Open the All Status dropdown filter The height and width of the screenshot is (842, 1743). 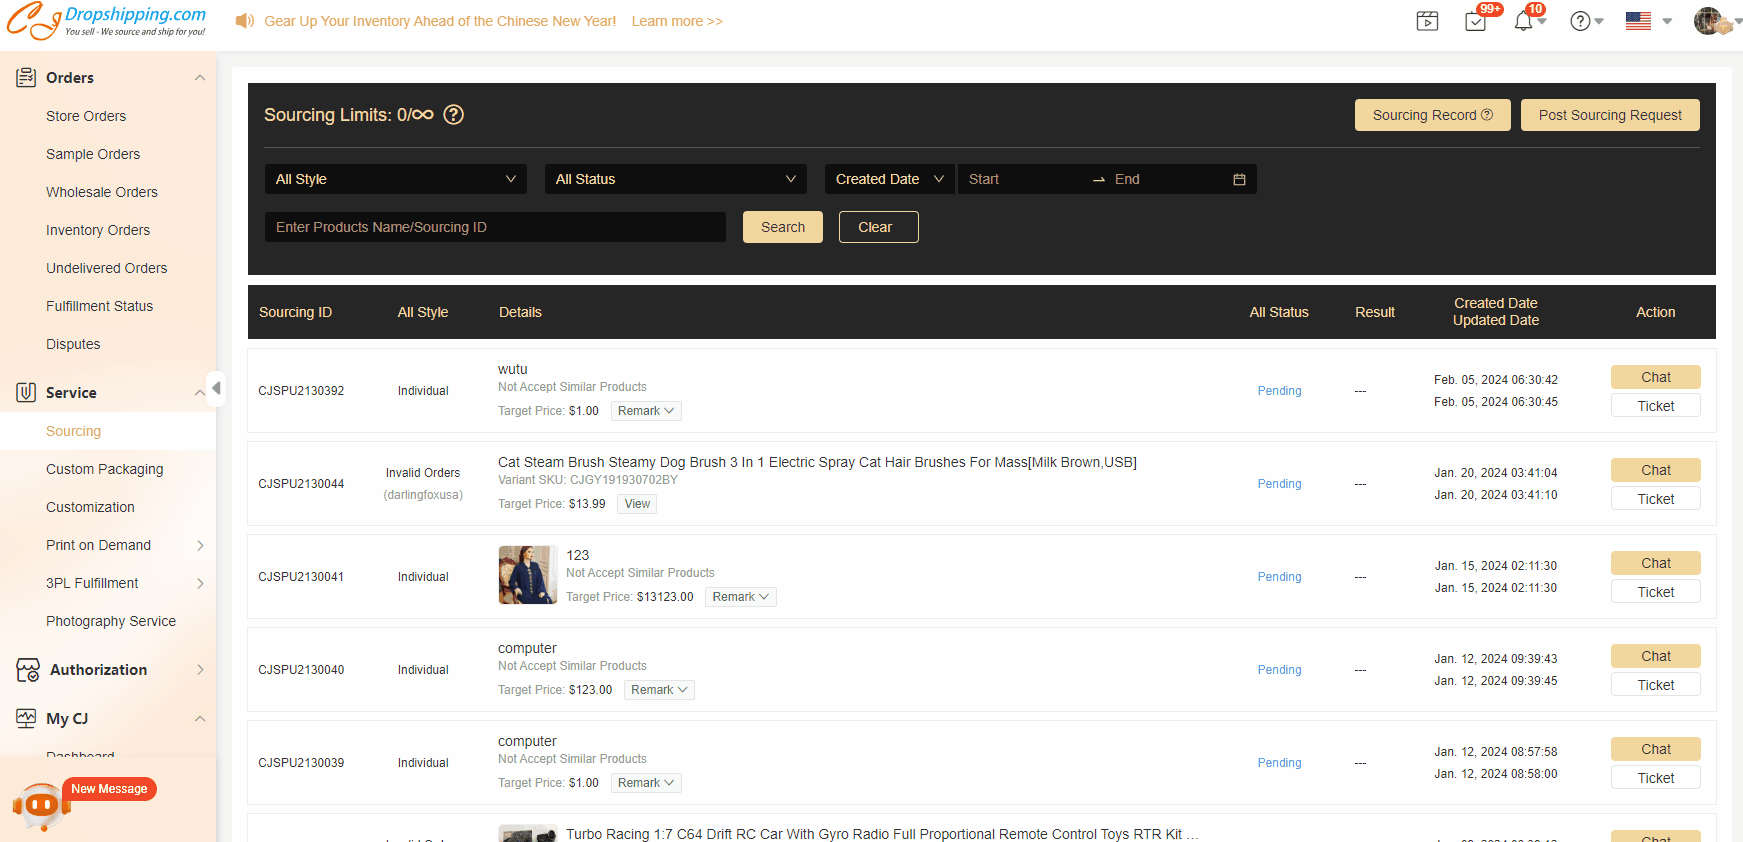point(675,179)
